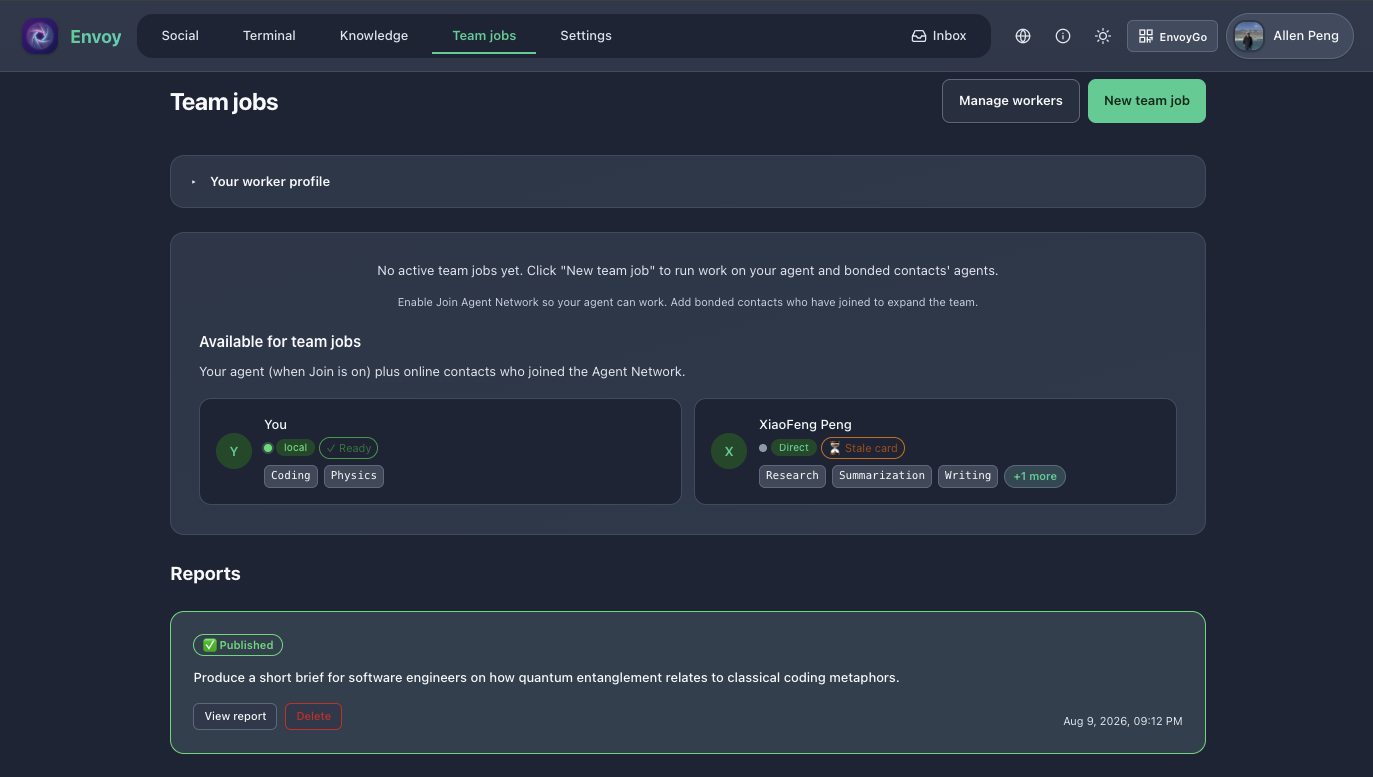Viewport: 1373px width, 777px height.
Task: Open the Knowledge tab
Action: pos(374,36)
